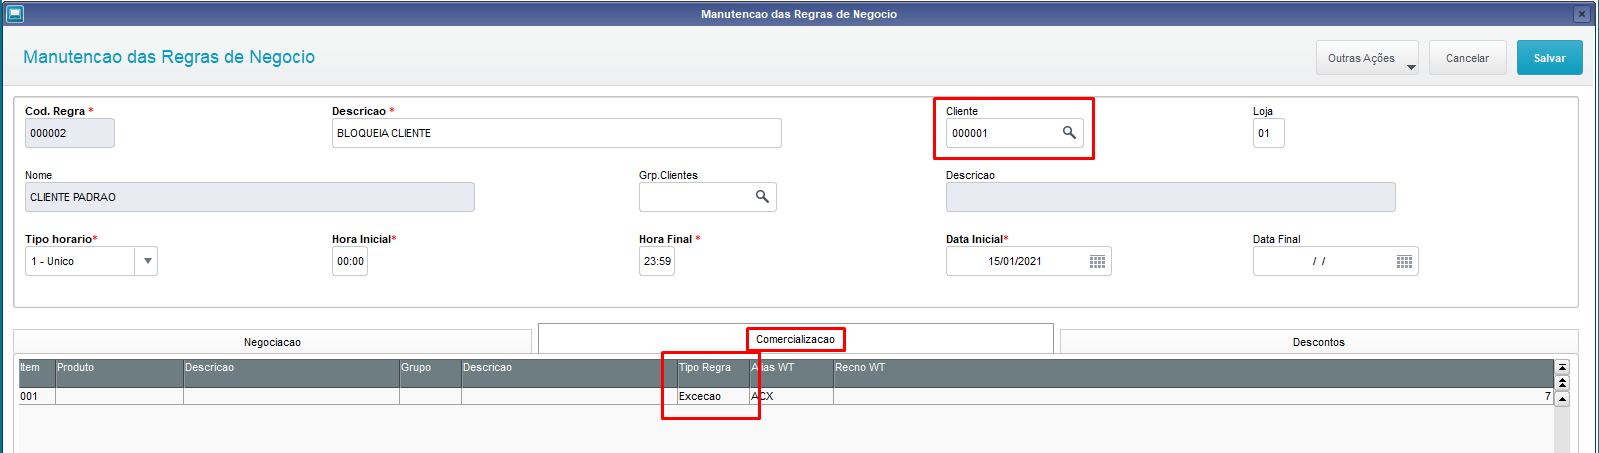The width and height of the screenshot is (1599, 453).
Task: Click the Grp.Clientes search magnifier
Action: 762,197
